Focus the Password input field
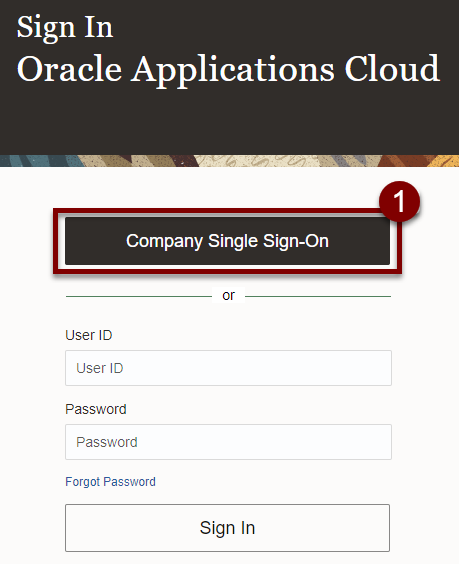The height and width of the screenshot is (564, 459). (x=228, y=442)
